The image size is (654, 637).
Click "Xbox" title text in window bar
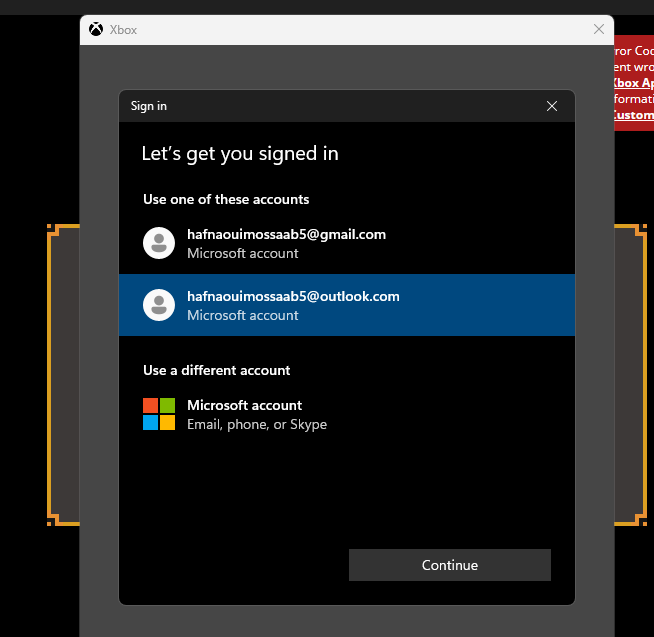click(123, 30)
